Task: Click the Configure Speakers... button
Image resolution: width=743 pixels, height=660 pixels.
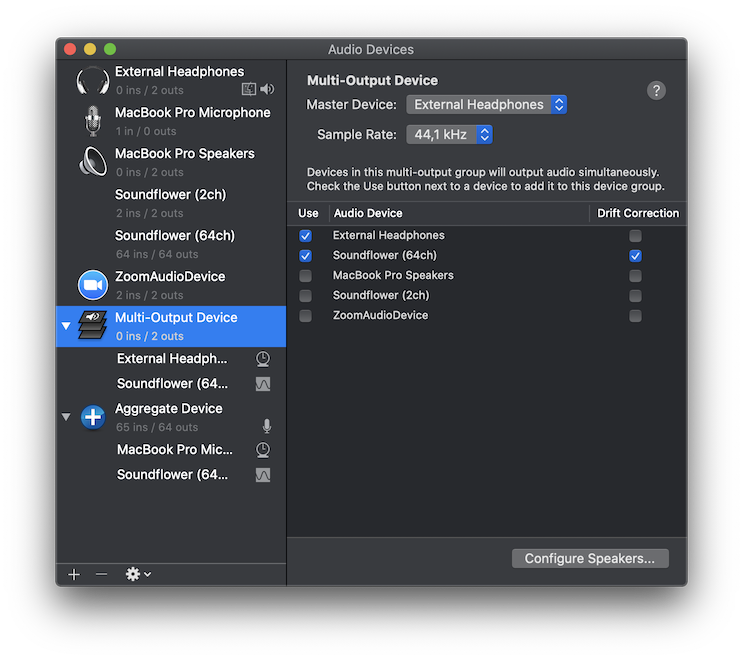Action: pos(590,559)
